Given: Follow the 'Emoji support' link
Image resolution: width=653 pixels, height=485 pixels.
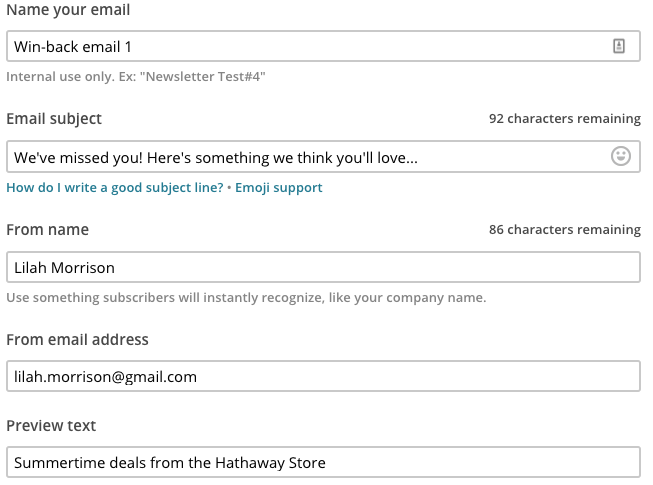Looking at the screenshot, I should 279,187.
